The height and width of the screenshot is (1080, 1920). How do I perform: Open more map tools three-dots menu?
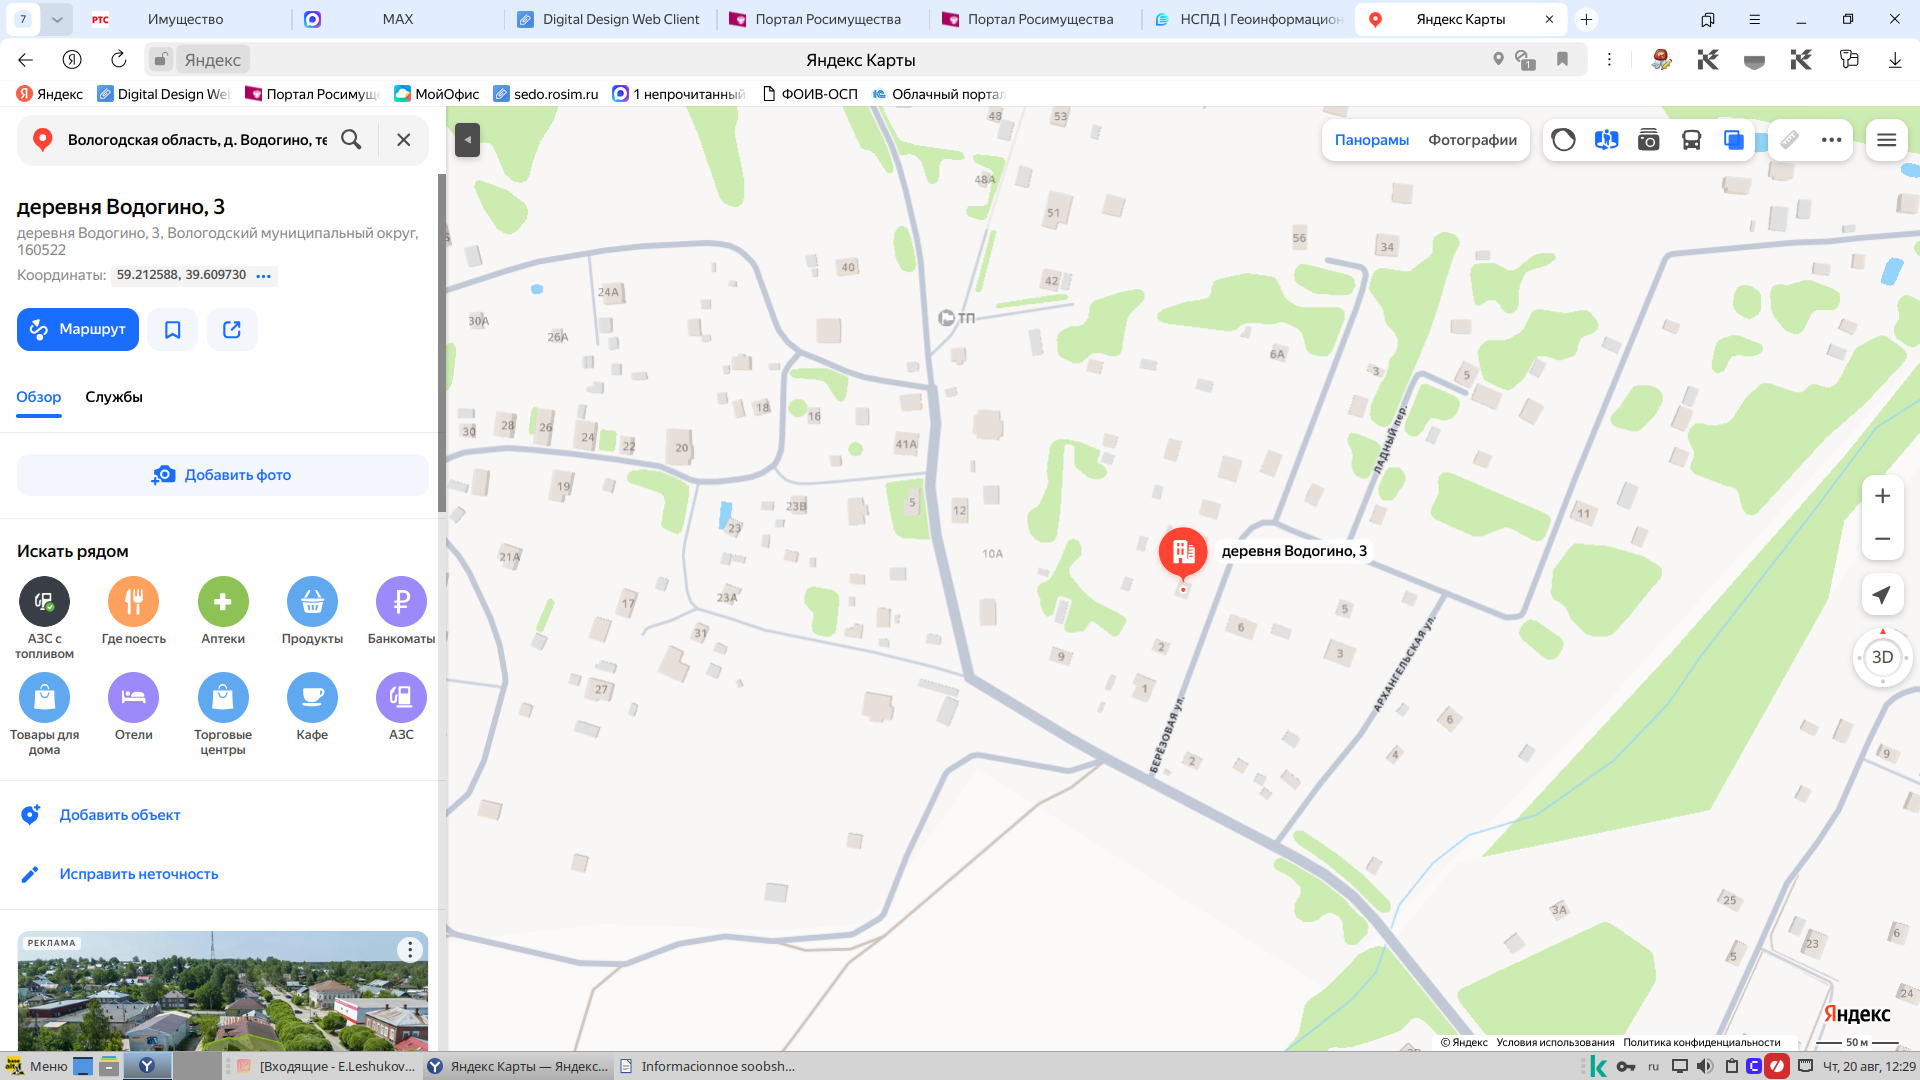(x=1831, y=140)
